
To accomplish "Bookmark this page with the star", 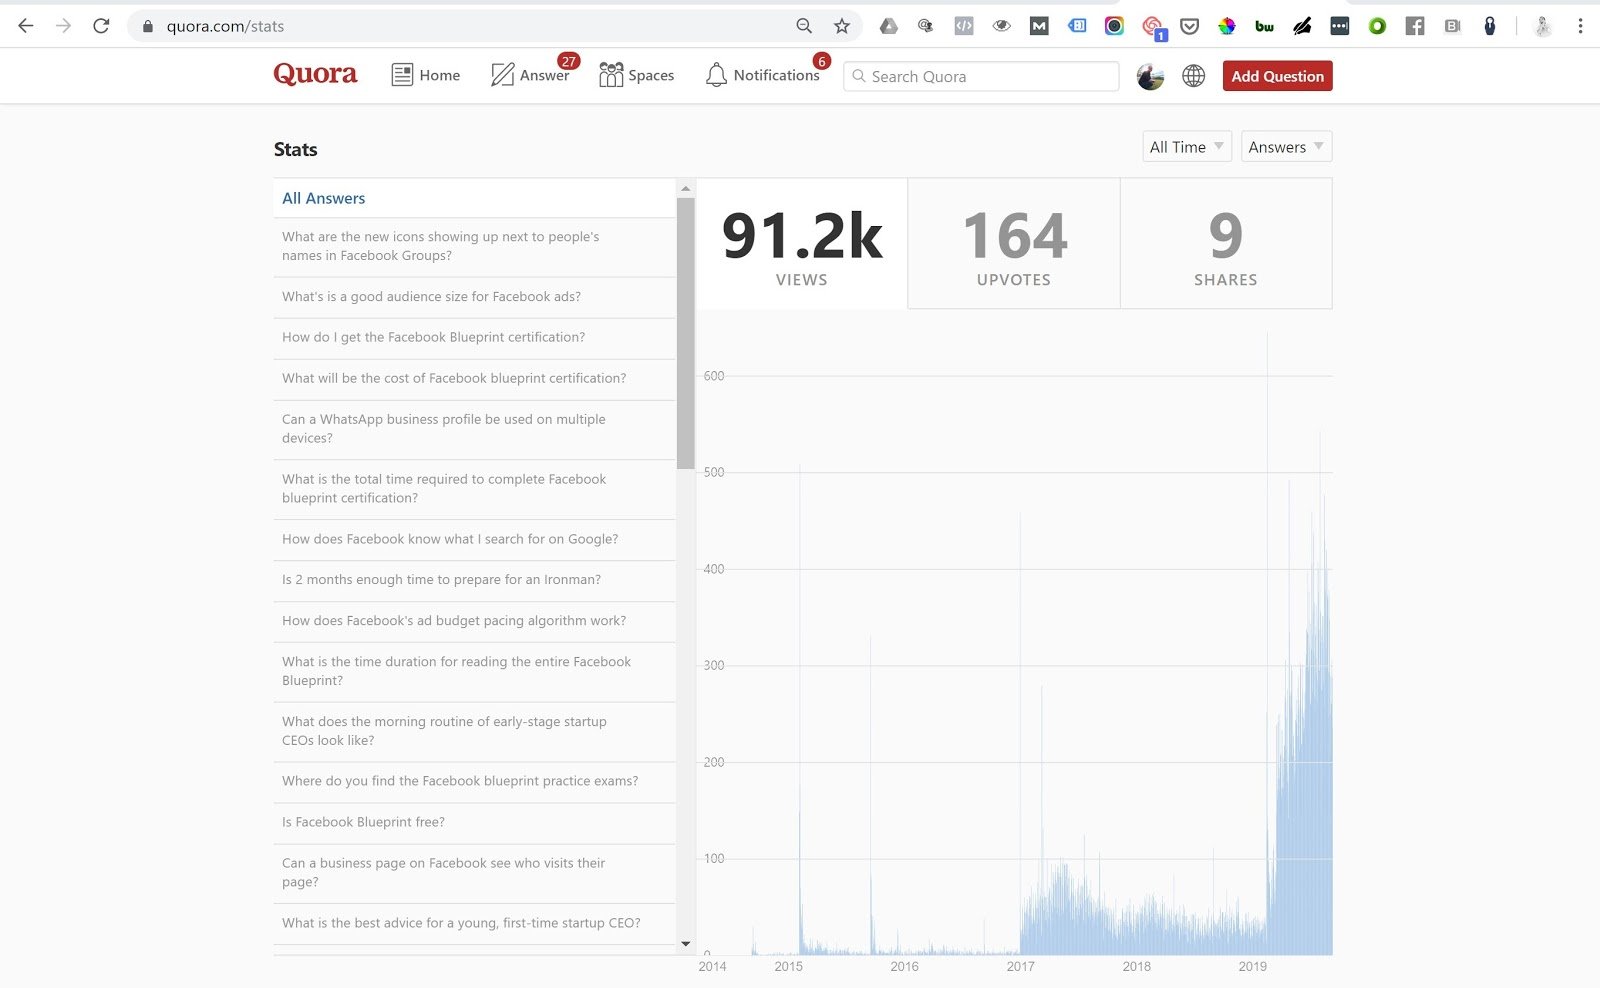I will tap(842, 26).
